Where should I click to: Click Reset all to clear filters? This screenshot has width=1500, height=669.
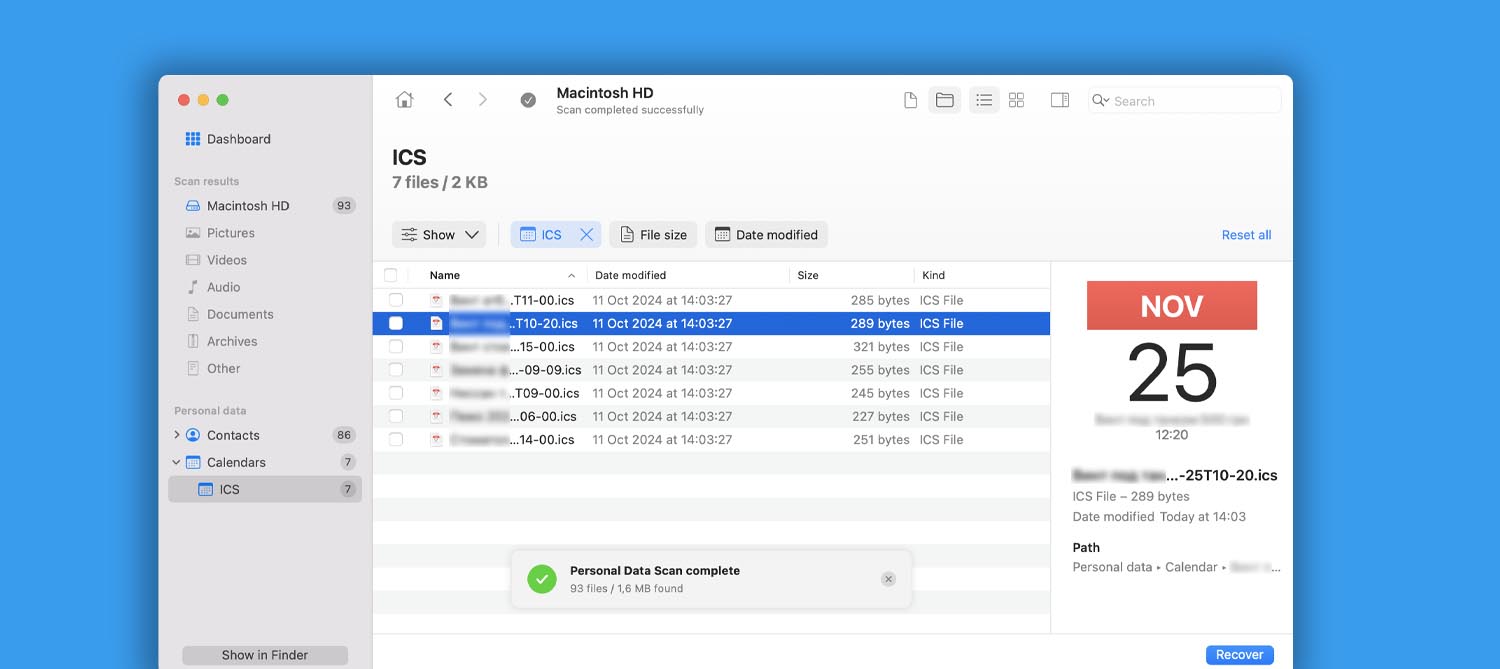pyautogui.click(x=1245, y=234)
